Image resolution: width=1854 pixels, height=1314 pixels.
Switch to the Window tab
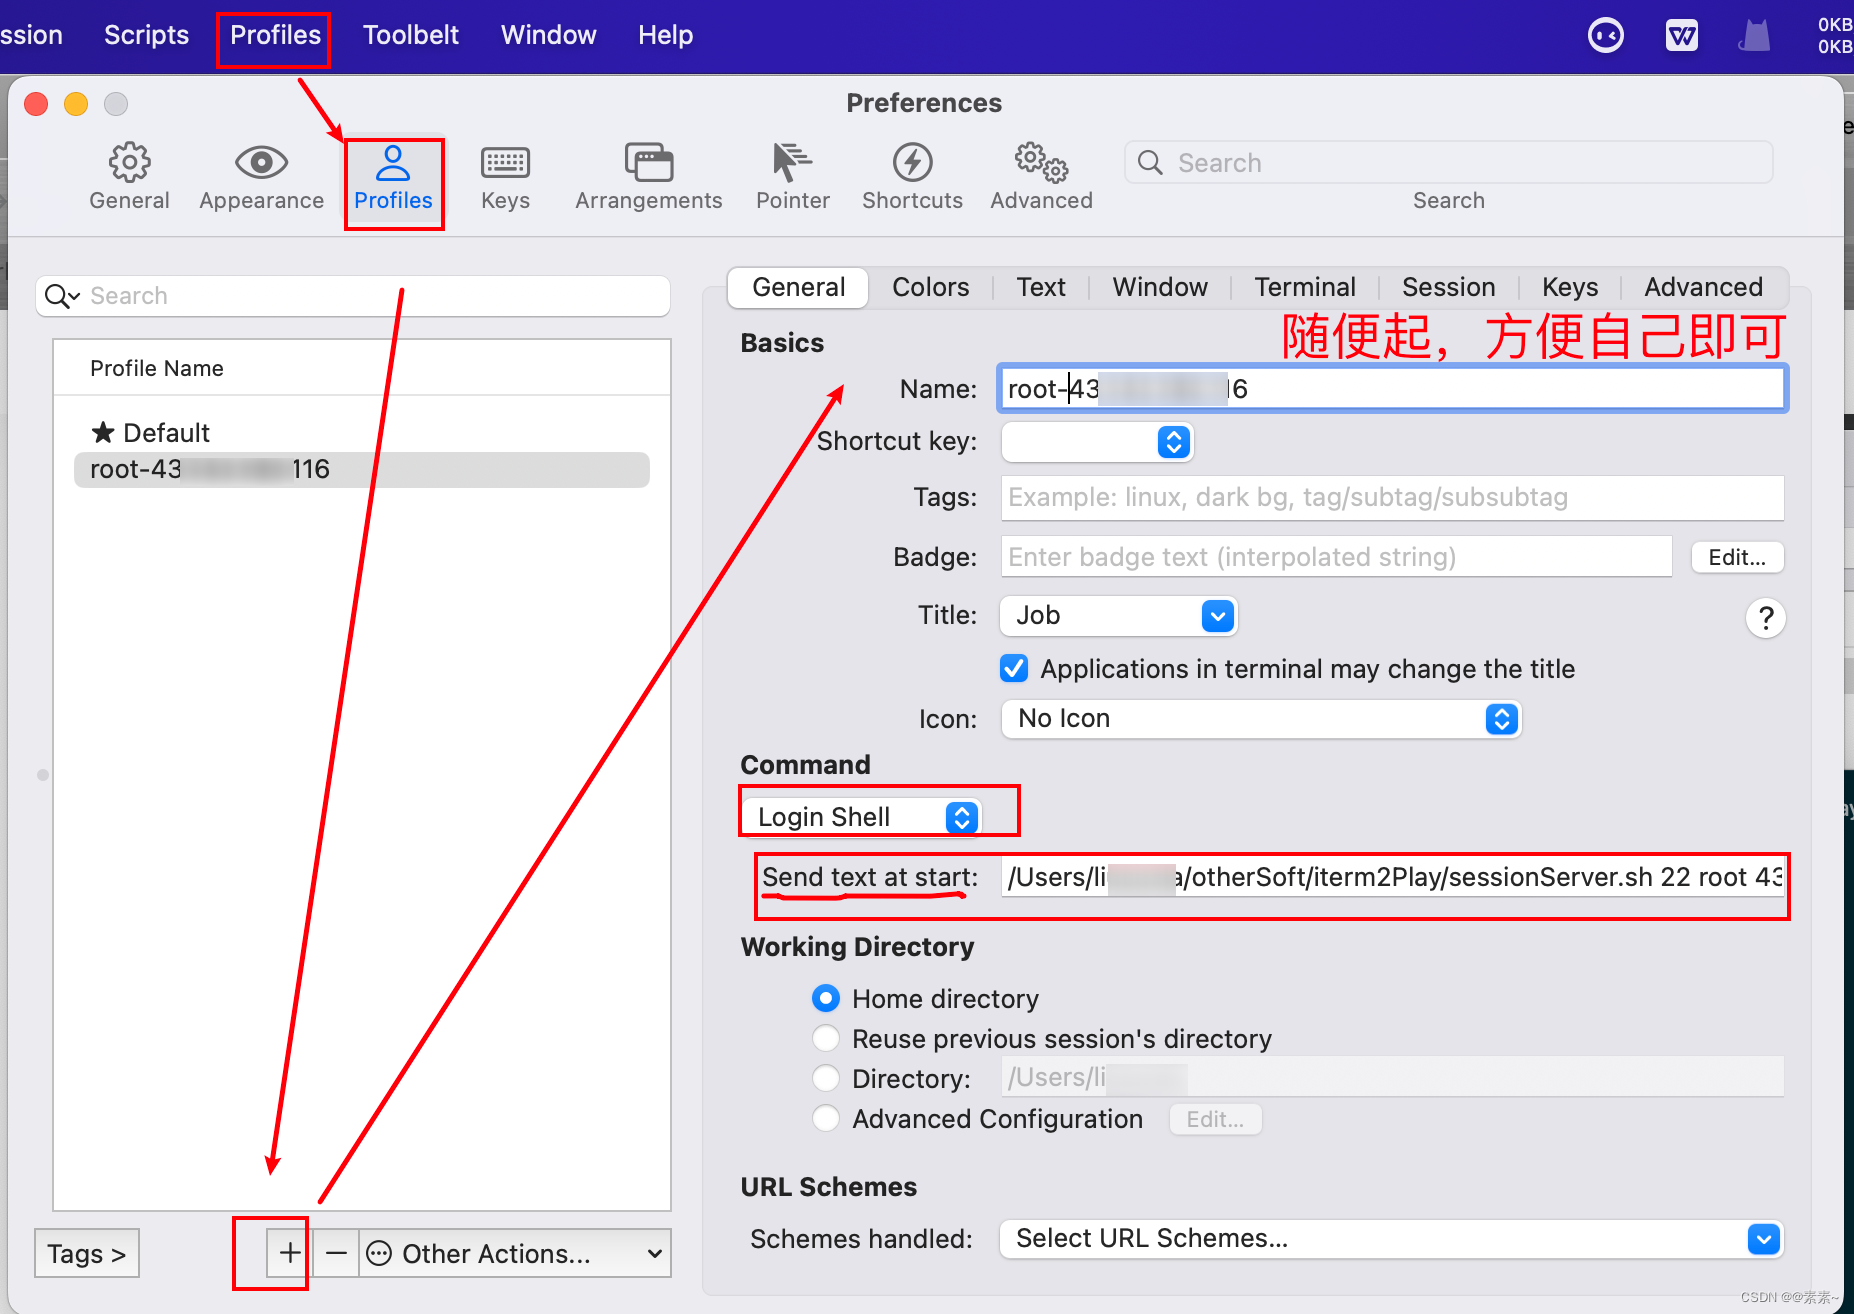tap(1160, 287)
